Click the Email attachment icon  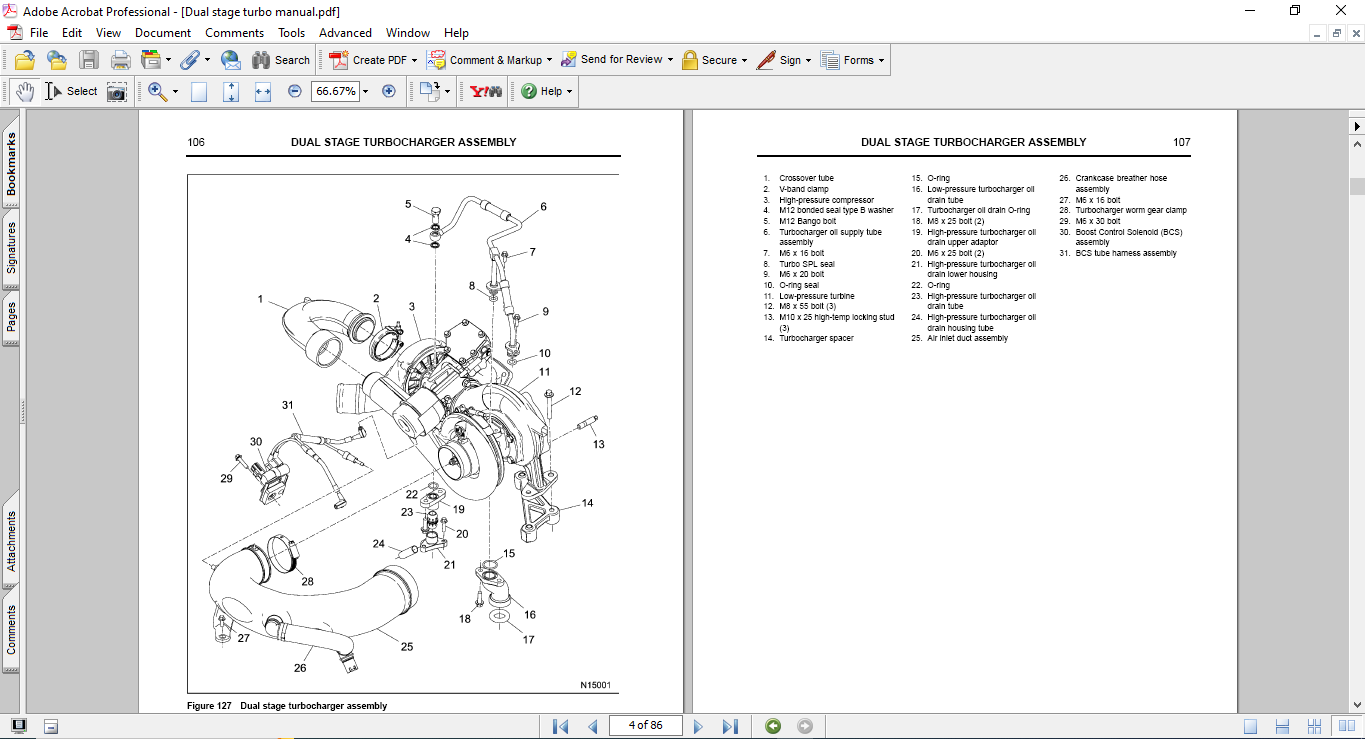tap(231, 60)
